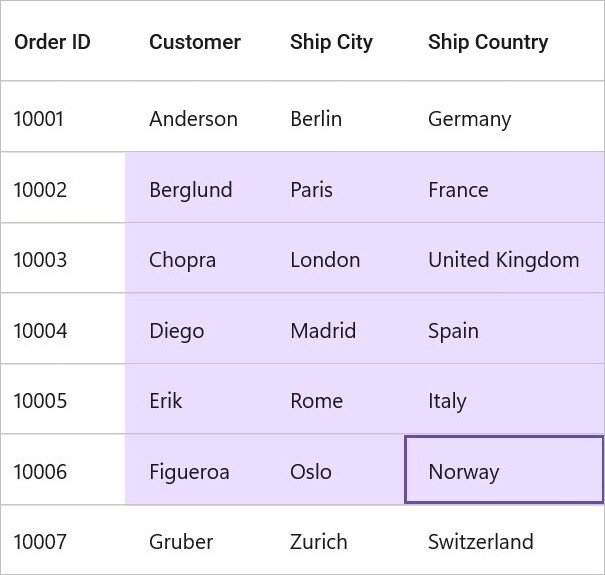Click the Madrid city cell
The width and height of the screenshot is (605, 575).
tap(335, 328)
